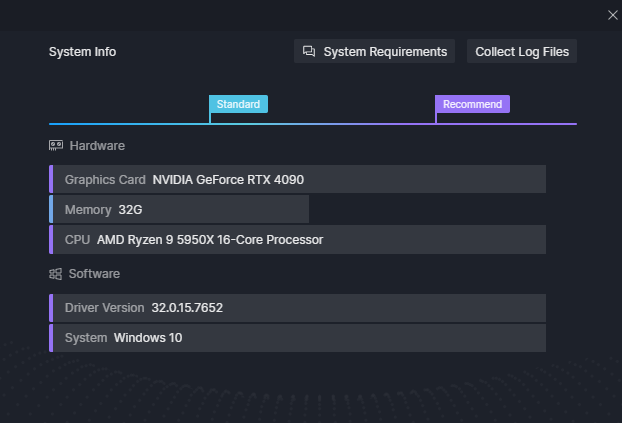Image resolution: width=622 pixels, height=423 pixels.
Task: Click the Hardware section heading
Action: point(97,146)
